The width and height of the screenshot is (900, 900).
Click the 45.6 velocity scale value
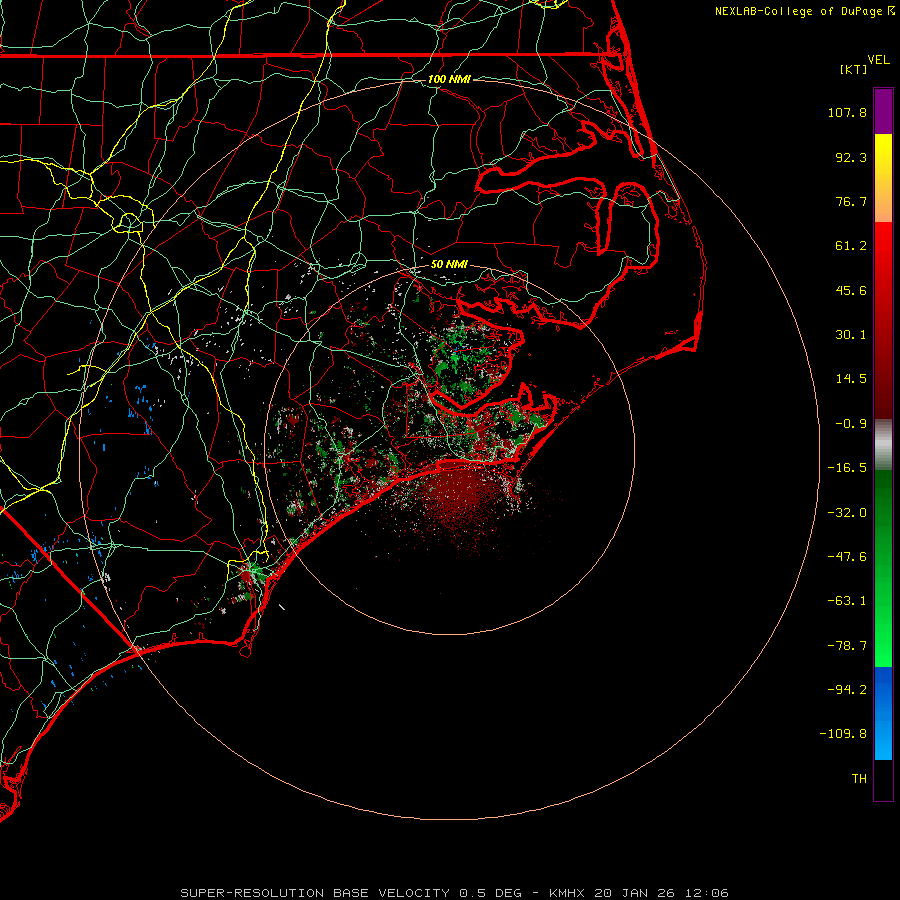click(851, 290)
